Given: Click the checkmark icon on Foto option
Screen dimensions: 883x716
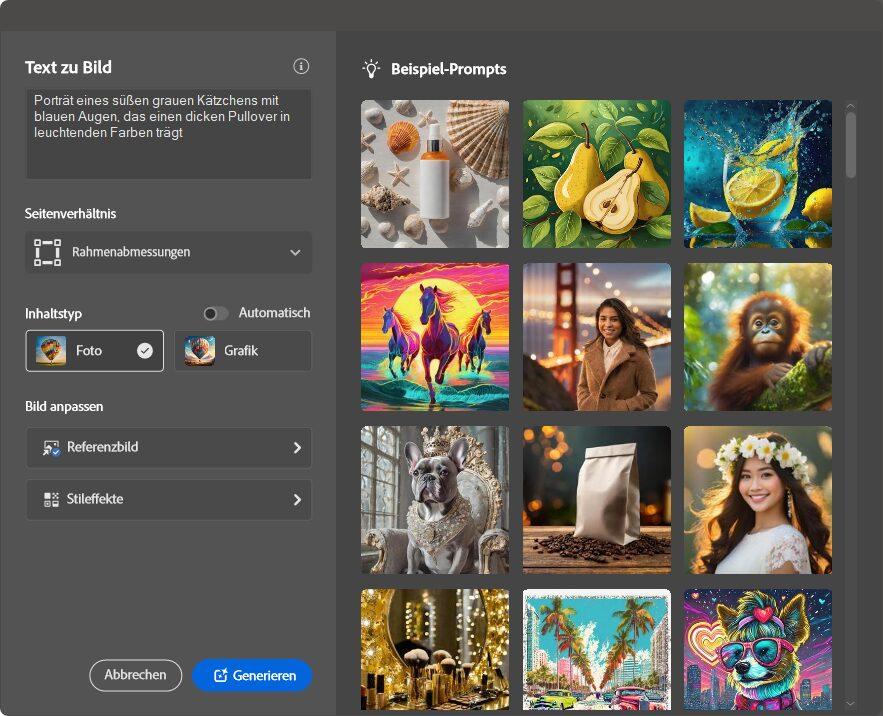Looking at the screenshot, I should (145, 351).
